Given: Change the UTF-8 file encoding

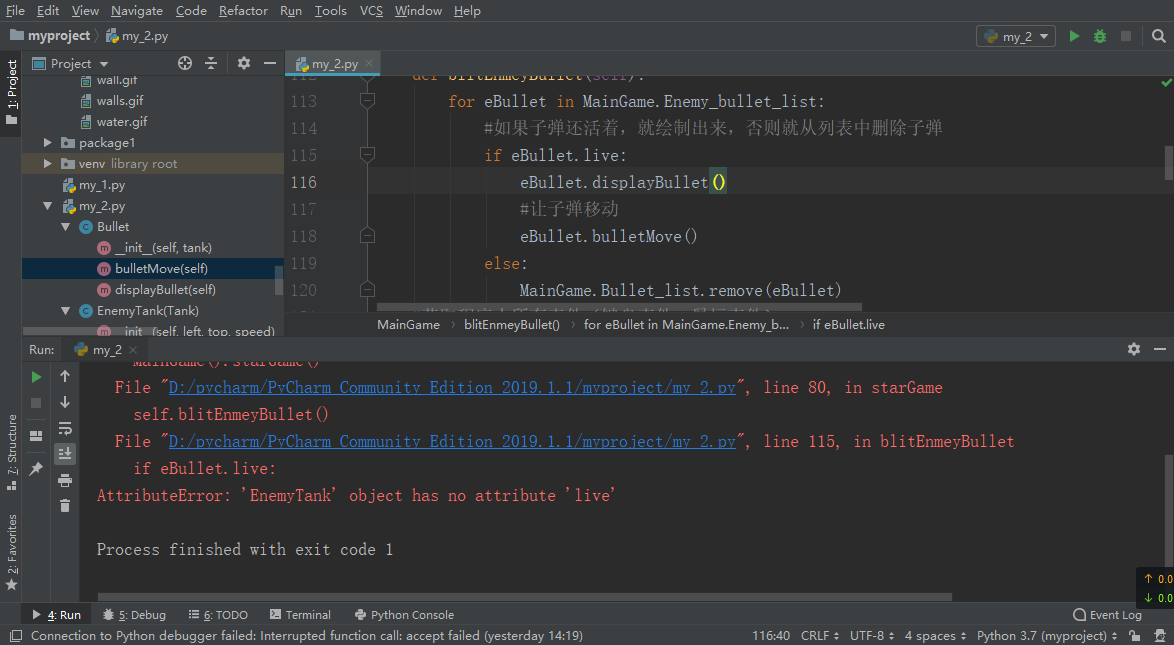Looking at the screenshot, I should [x=872, y=636].
